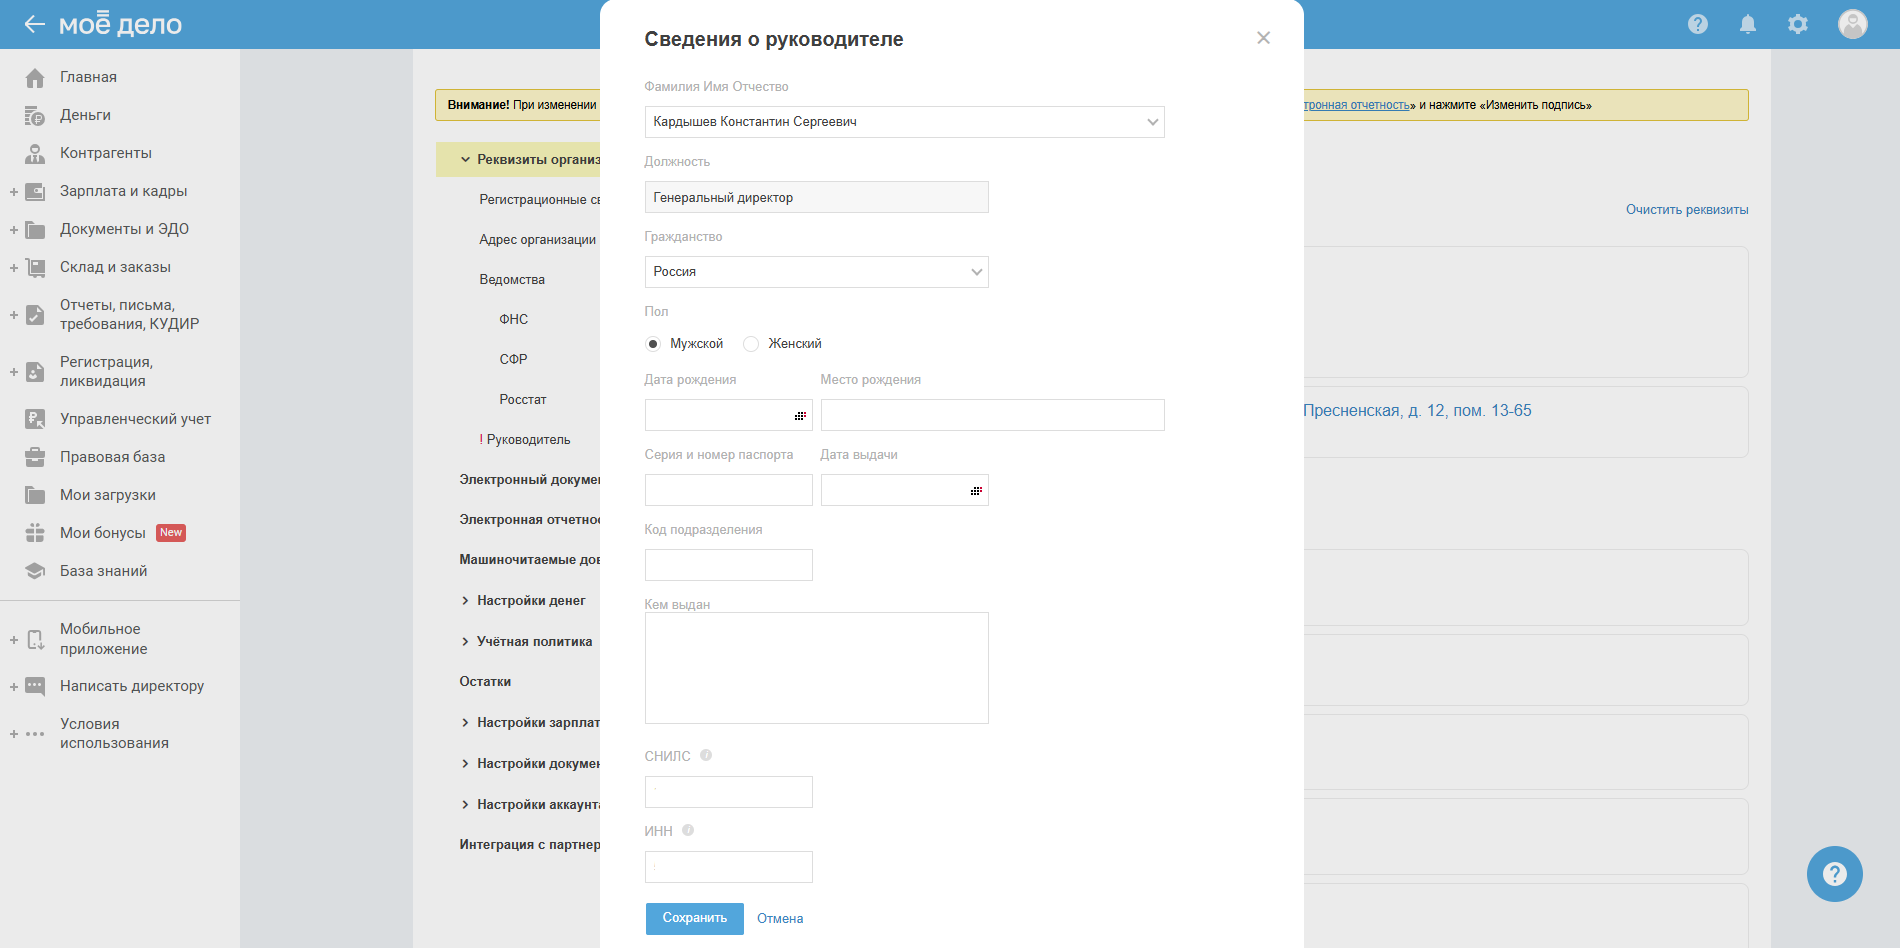The image size is (1900, 948).
Task: Open the help question mark icon in header
Action: (x=1697, y=24)
